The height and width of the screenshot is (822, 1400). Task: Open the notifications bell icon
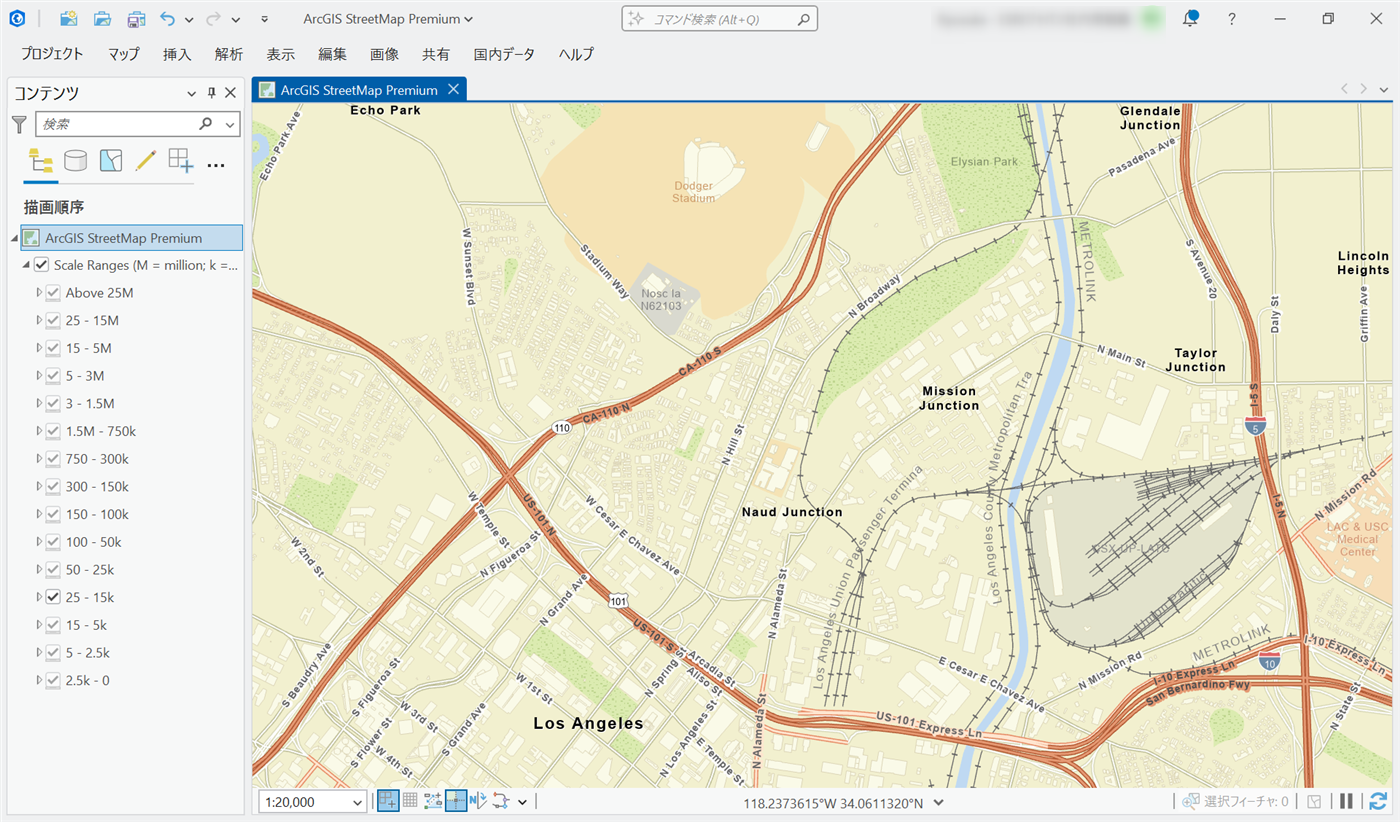(1190, 19)
